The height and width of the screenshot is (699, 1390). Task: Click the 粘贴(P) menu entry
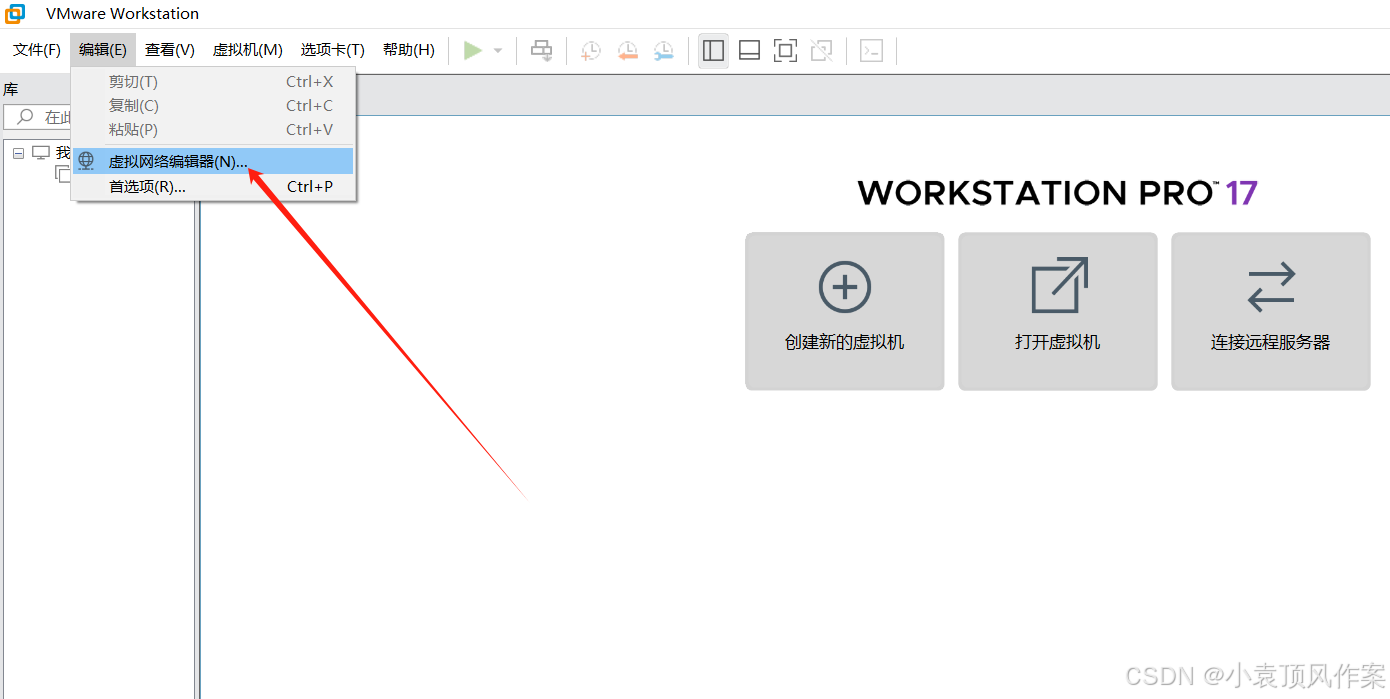(213, 130)
